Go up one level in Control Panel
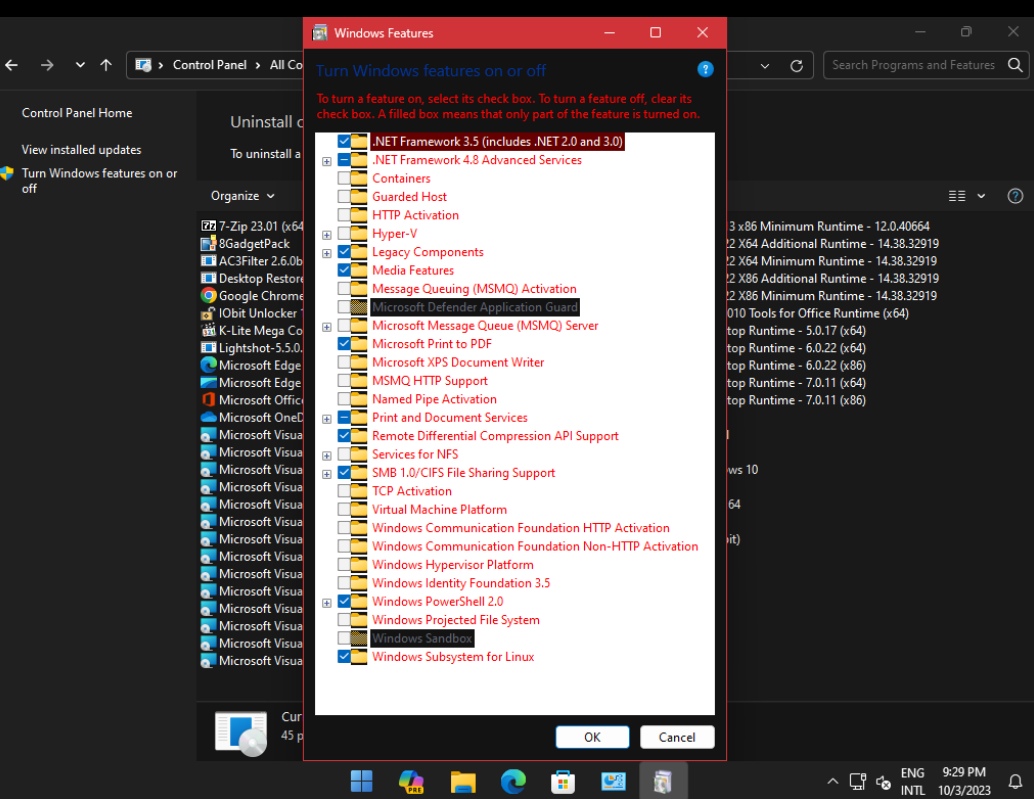The height and width of the screenshot is (799, 1034). (106, 65)
